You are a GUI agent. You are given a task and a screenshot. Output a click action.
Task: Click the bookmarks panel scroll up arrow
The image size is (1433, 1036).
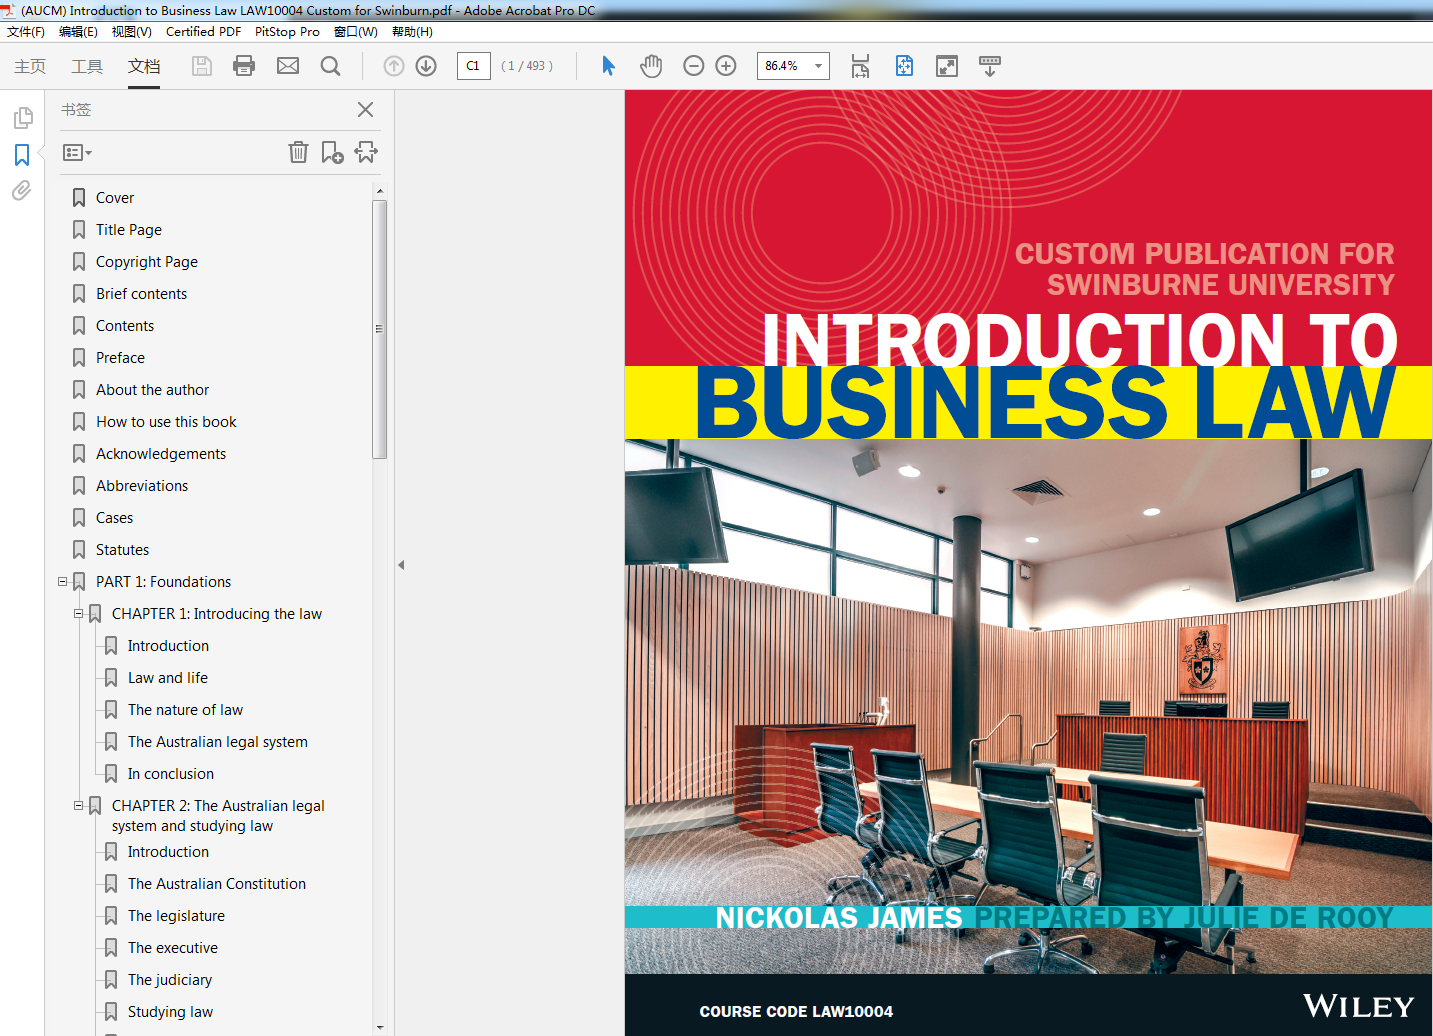pos(379,190)
